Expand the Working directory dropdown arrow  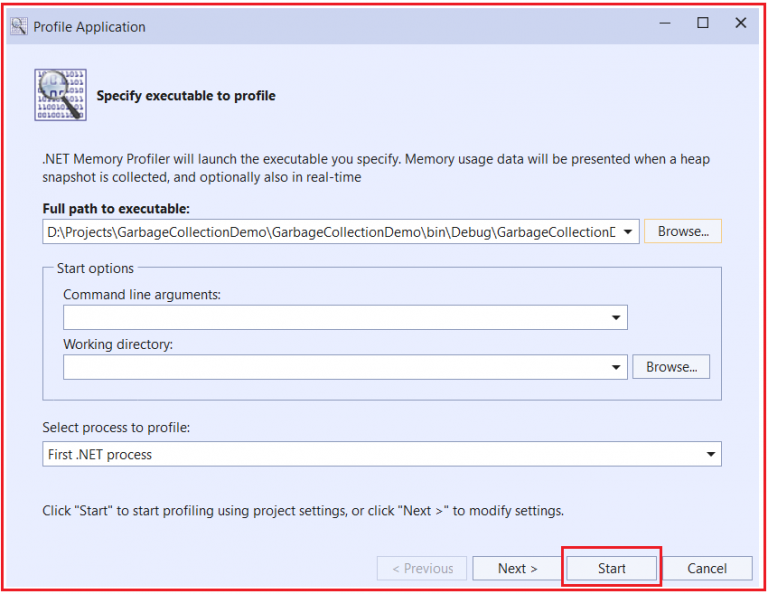click(616, 367)
